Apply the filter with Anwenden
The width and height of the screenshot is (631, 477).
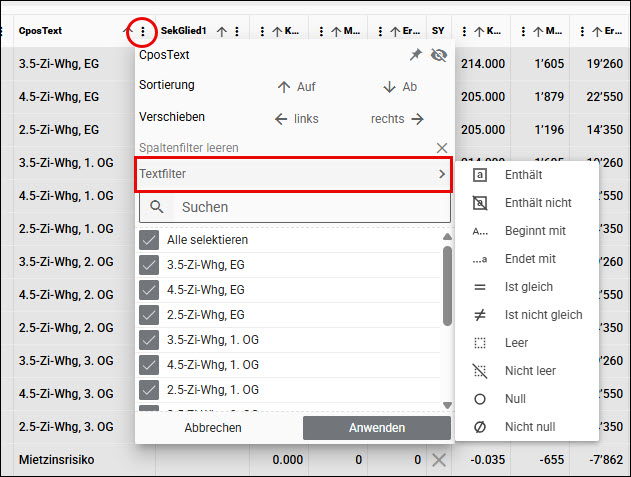coord(377,427)
